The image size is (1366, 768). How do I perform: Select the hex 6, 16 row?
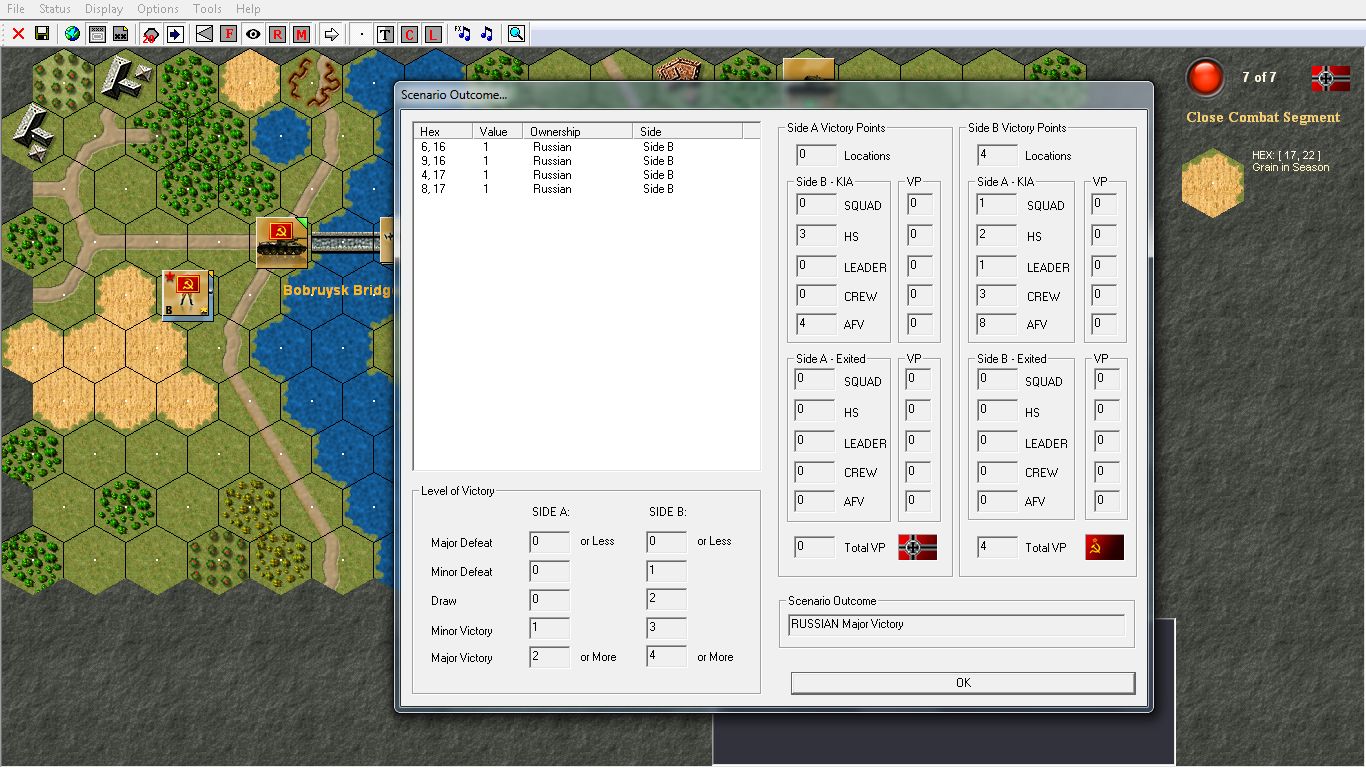coord(587,147)
